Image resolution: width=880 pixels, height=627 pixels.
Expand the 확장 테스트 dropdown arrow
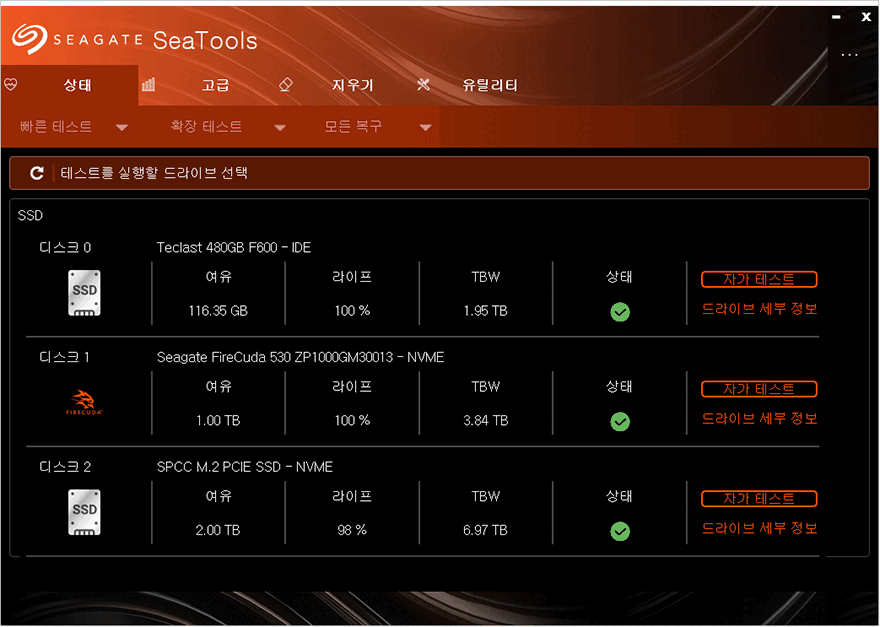280,128
